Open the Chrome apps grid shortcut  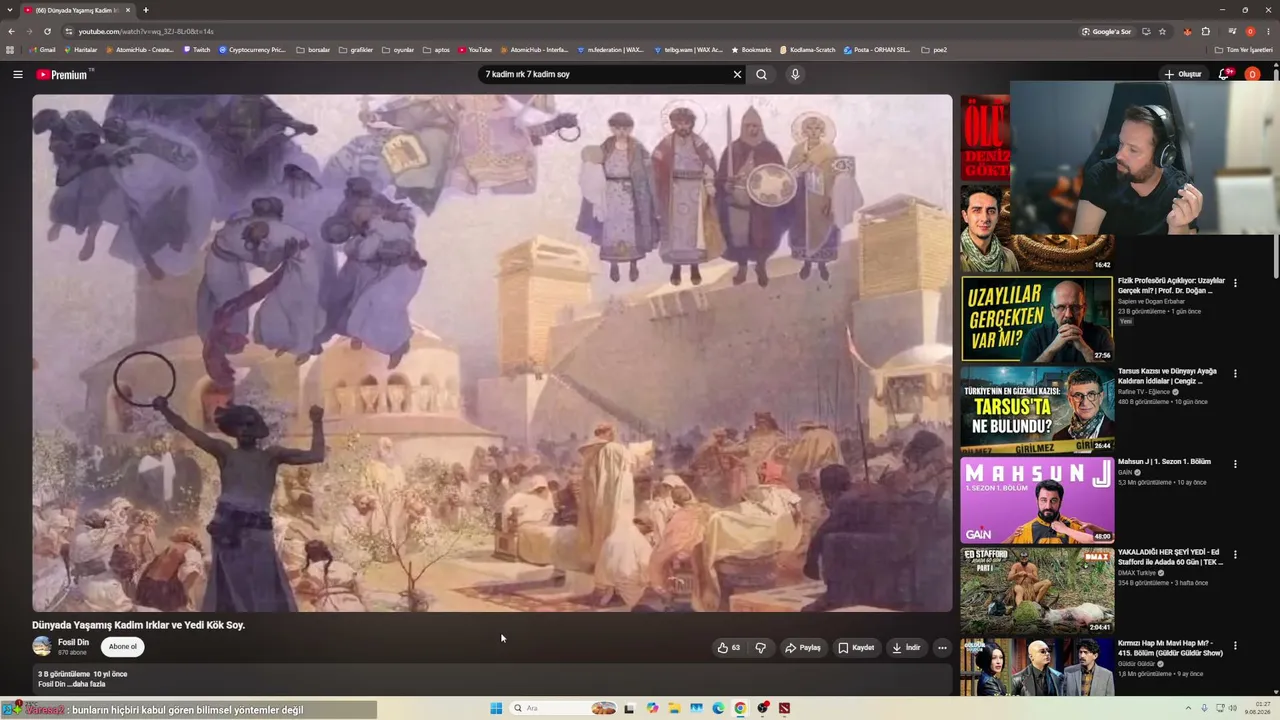(x=11, y=50)
